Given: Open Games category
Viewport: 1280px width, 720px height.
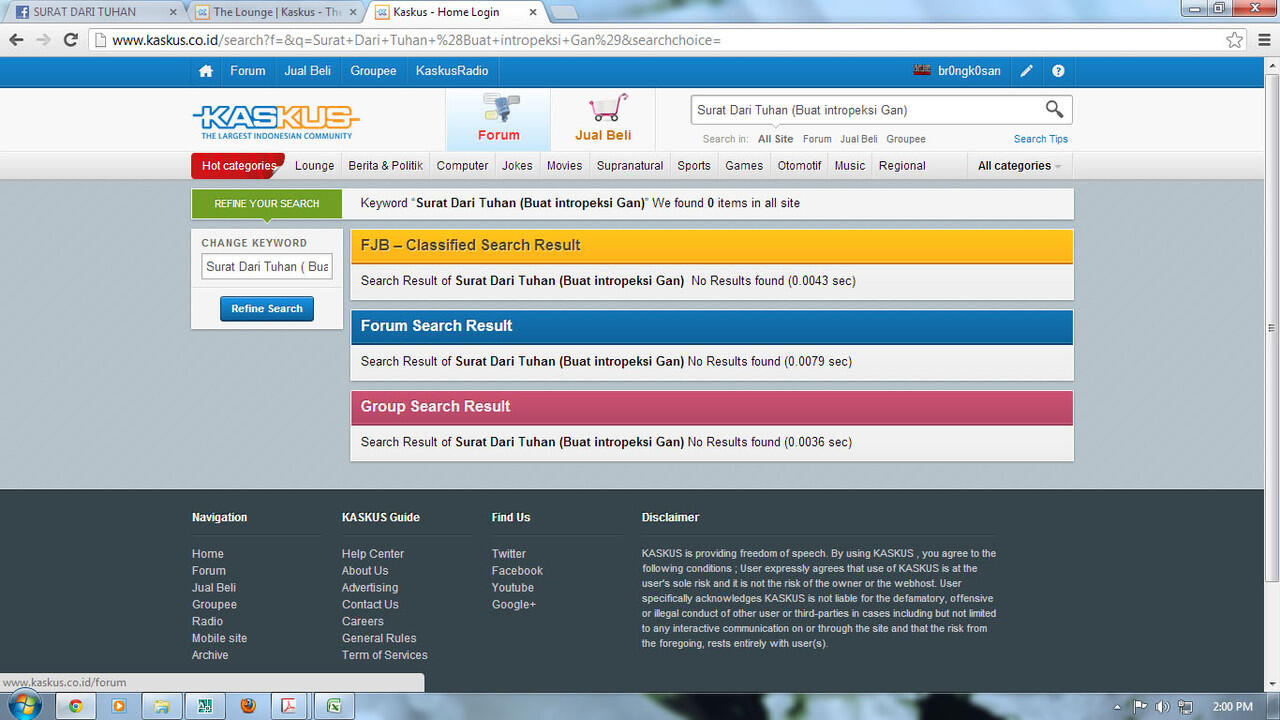Looking at the screenshot, I should point(744,166).
